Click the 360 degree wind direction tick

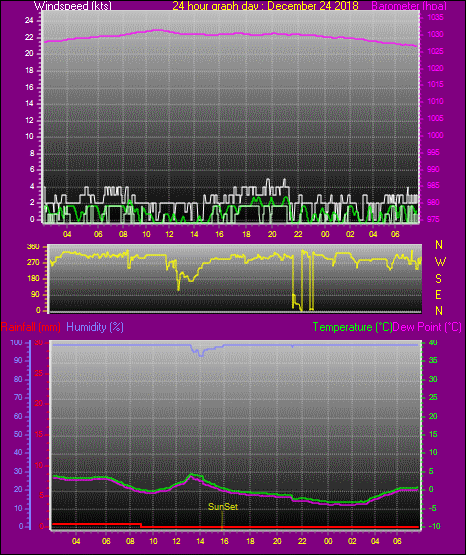pos(33,247)
